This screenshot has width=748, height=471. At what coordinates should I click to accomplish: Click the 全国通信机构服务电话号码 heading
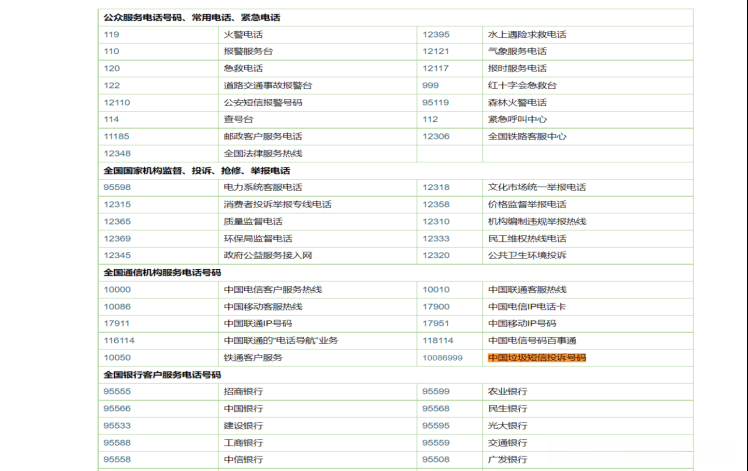[x=162, y=272]
